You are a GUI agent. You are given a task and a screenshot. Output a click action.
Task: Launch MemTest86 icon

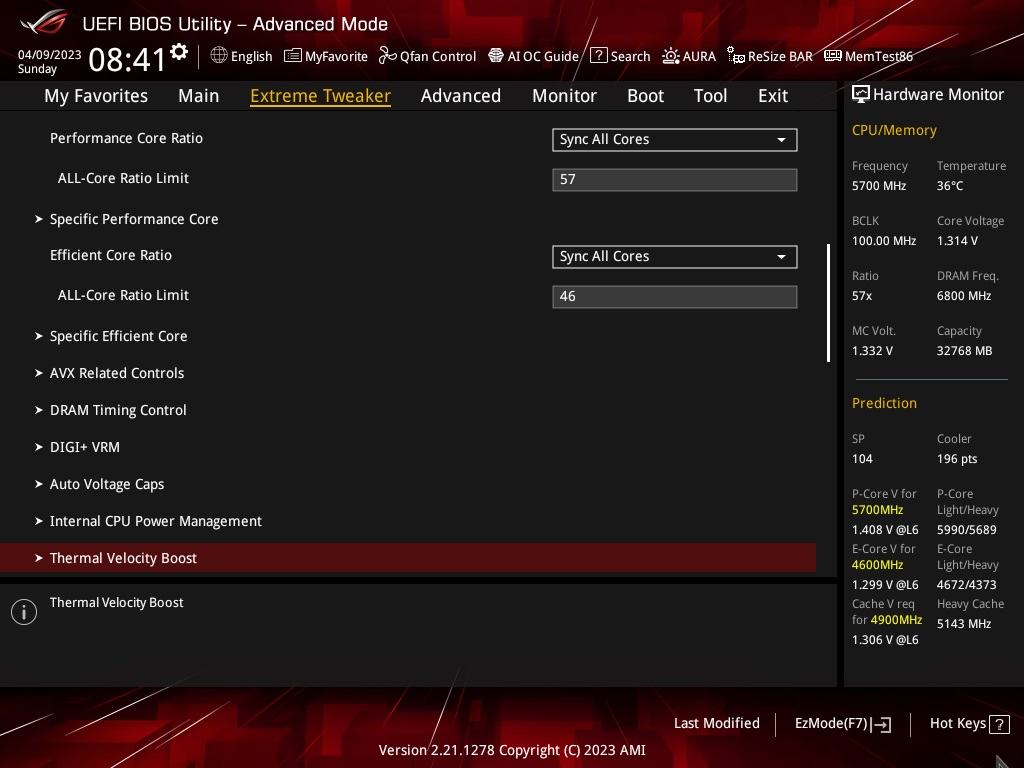click(x=833, y=56)
